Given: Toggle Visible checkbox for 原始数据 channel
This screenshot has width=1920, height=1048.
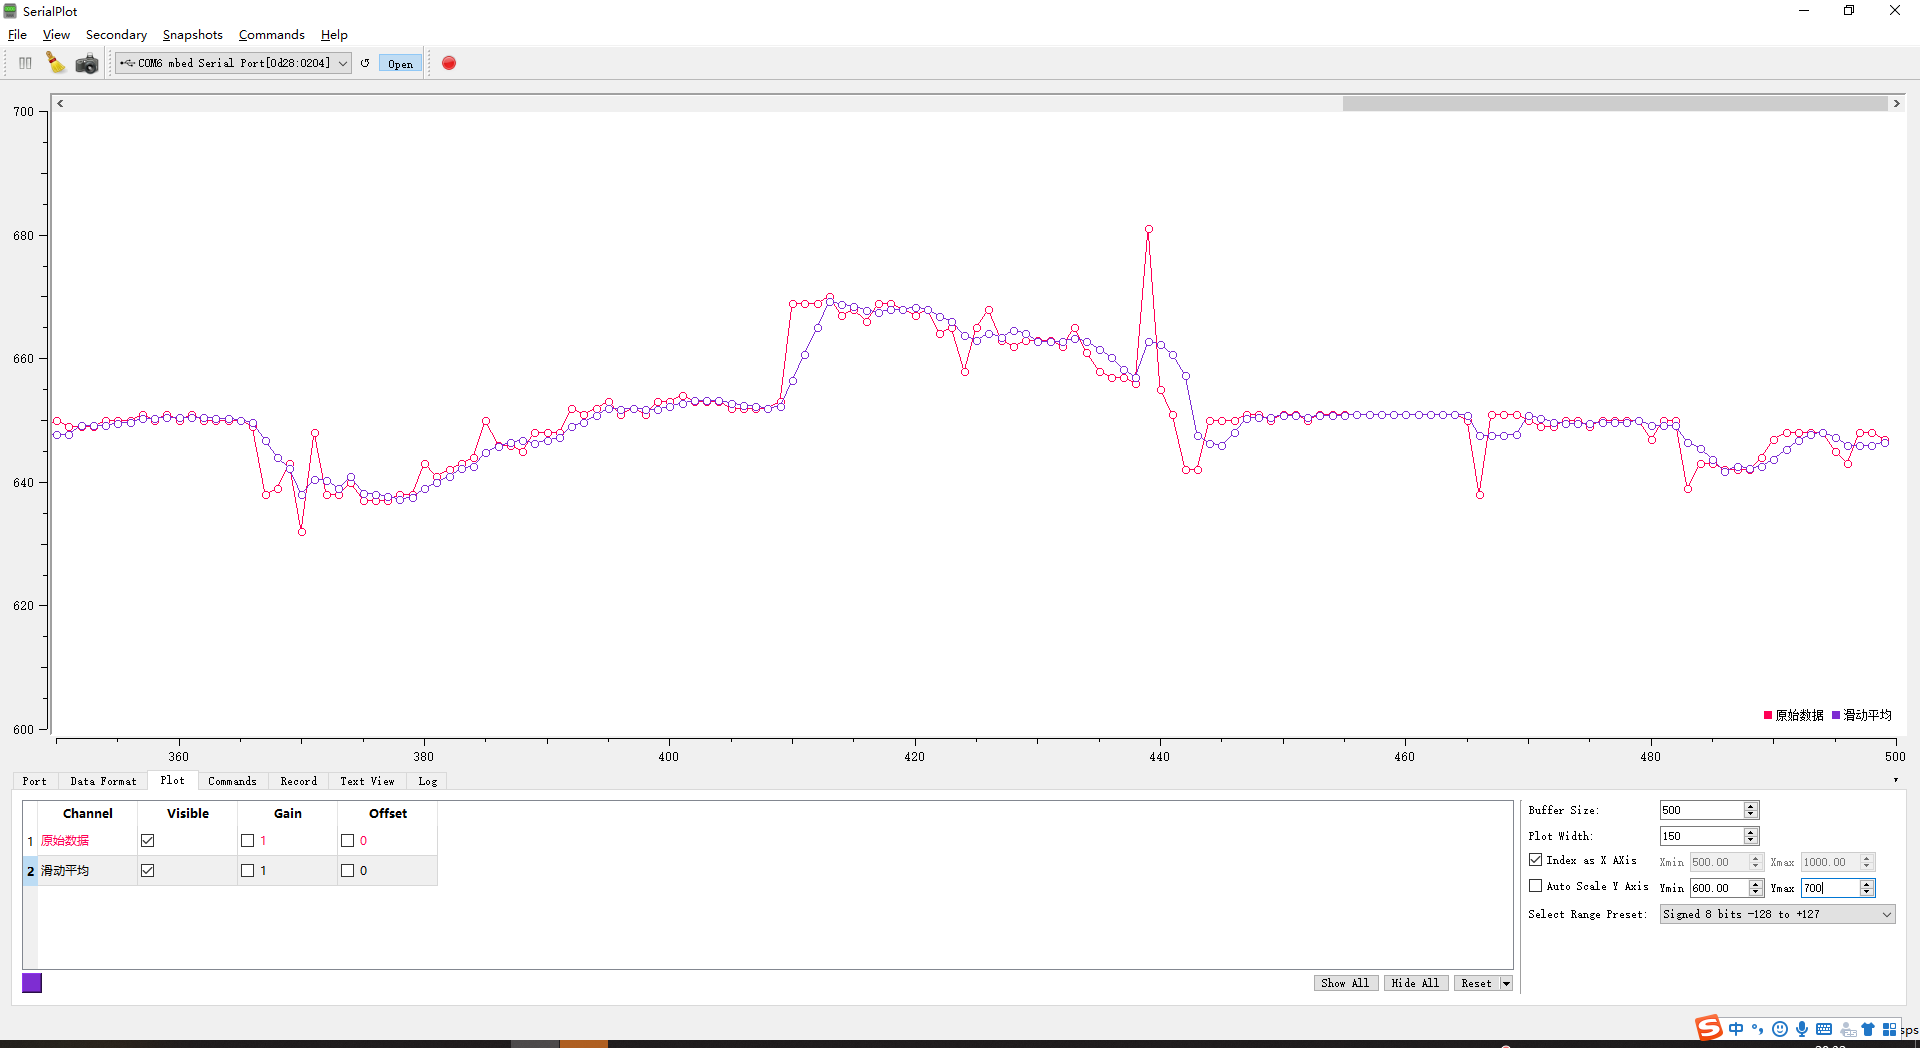Looking at the screenshot, I should coord(148,841).
